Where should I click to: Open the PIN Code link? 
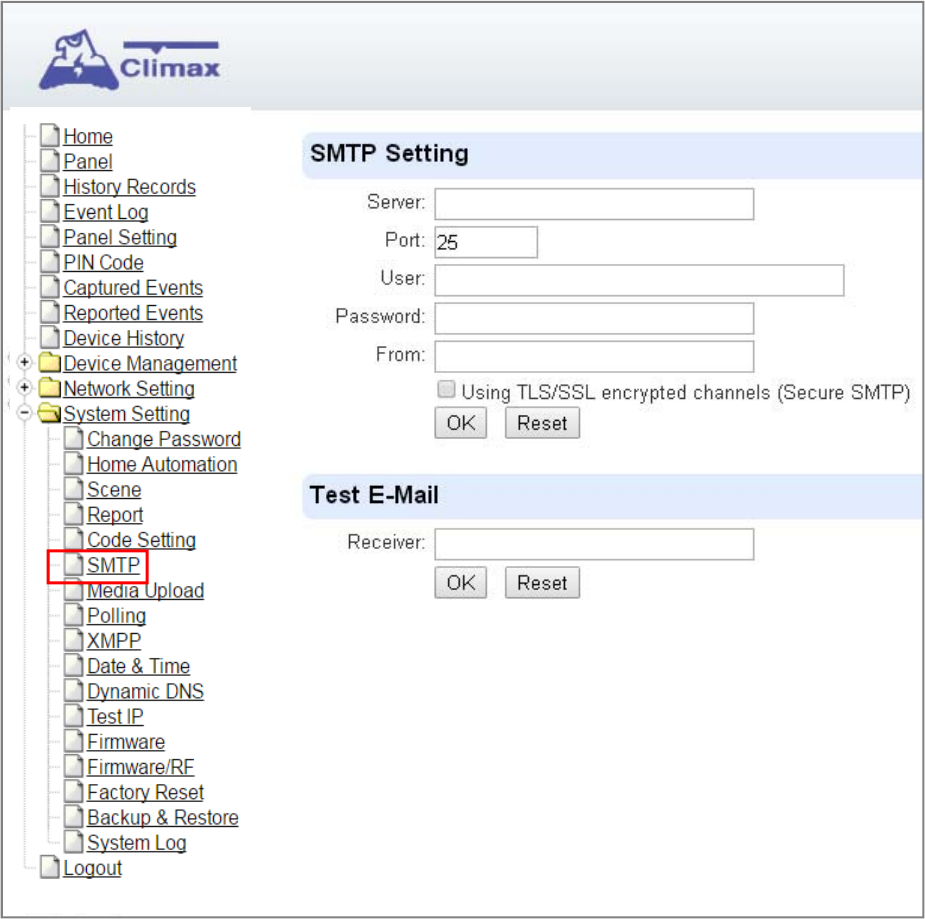click(x=103, y=262)
